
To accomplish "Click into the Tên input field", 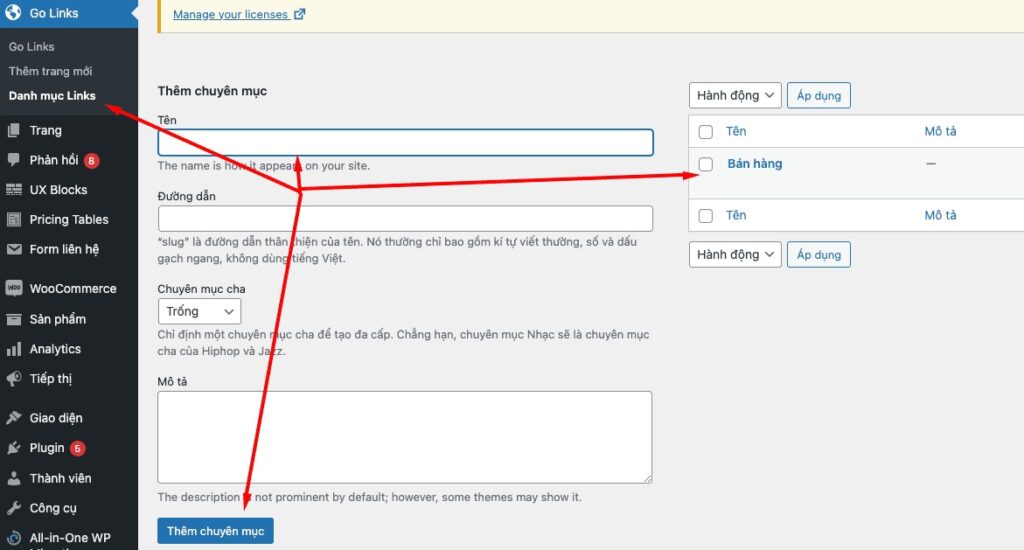I will click(x=405, y=142).
